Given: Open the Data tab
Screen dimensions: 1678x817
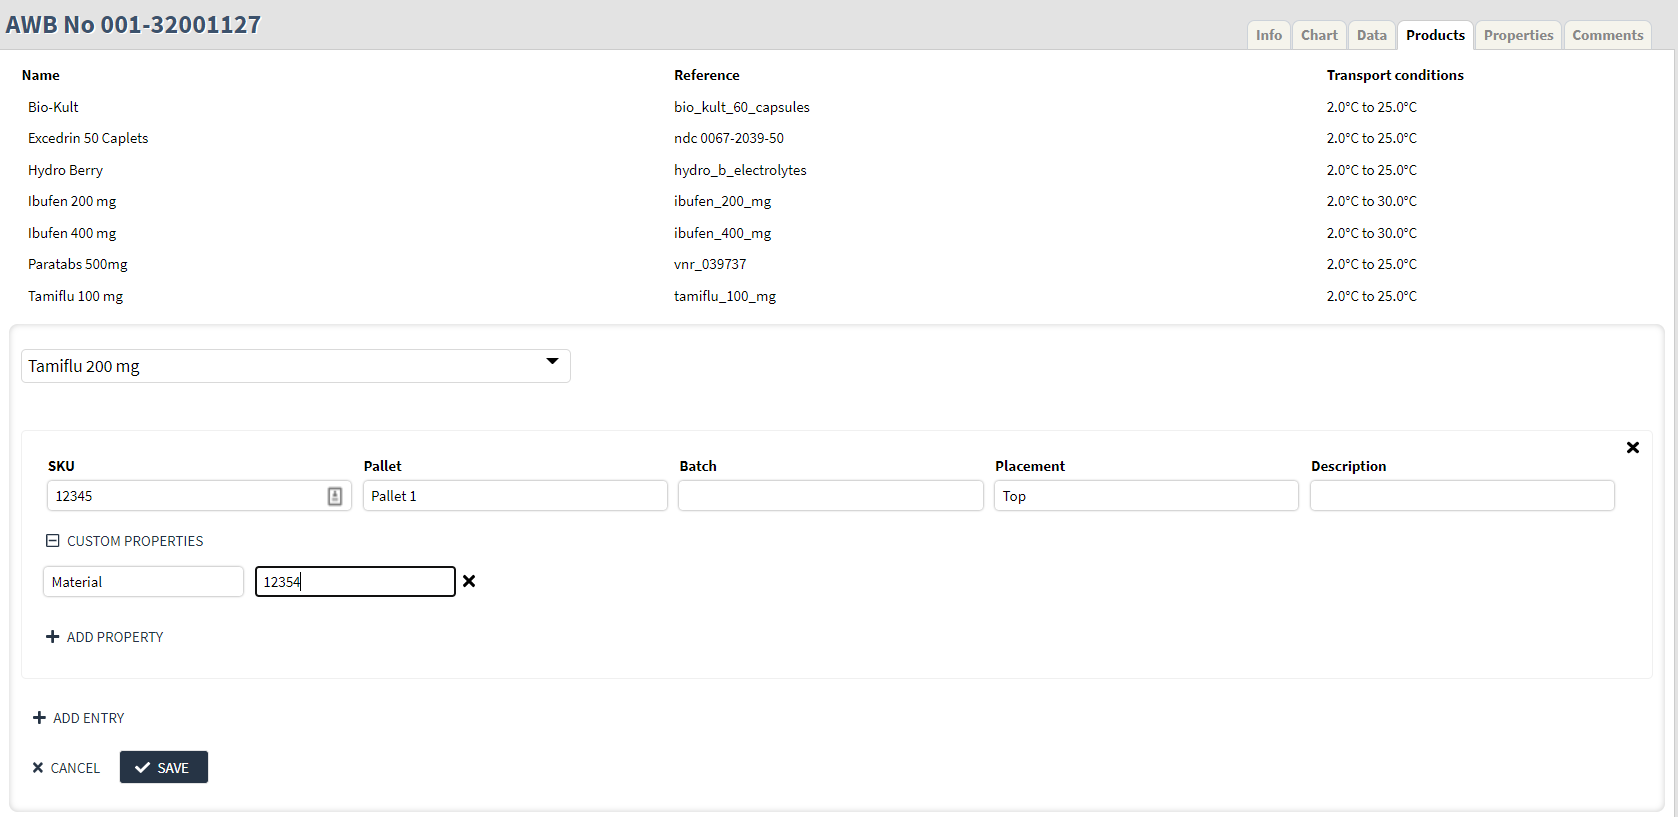Looking at the screenshot, I should [x=1372, y=35].
